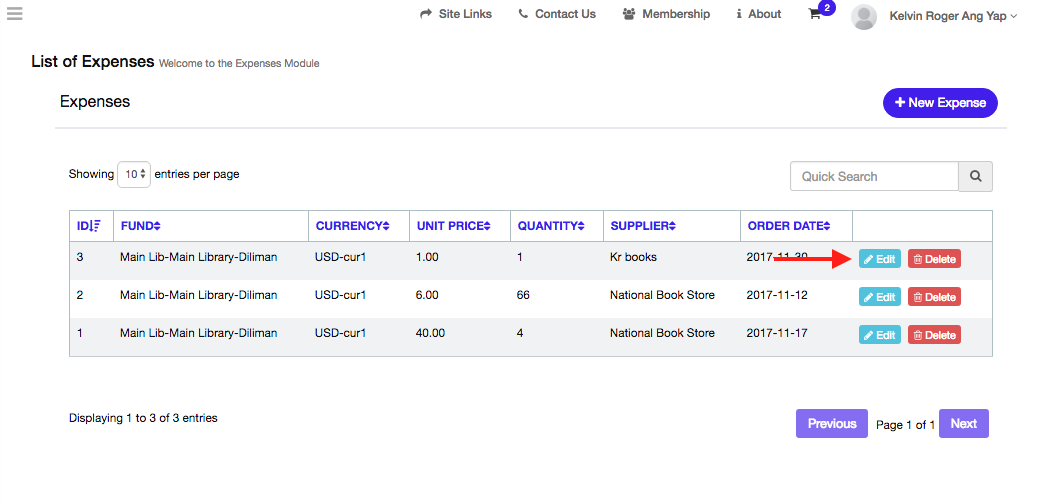Delete expense dated 2017-11-17

934,335
